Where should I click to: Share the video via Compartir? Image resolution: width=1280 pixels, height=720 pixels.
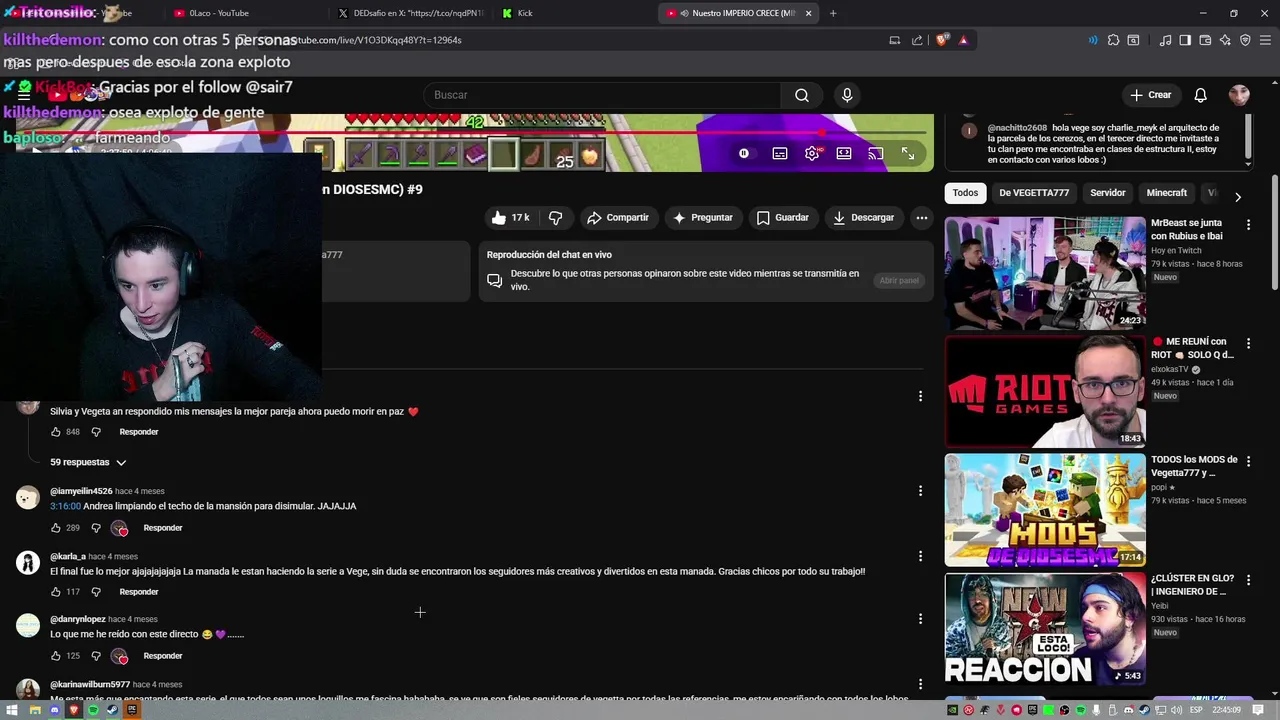(x=618, y=217)
